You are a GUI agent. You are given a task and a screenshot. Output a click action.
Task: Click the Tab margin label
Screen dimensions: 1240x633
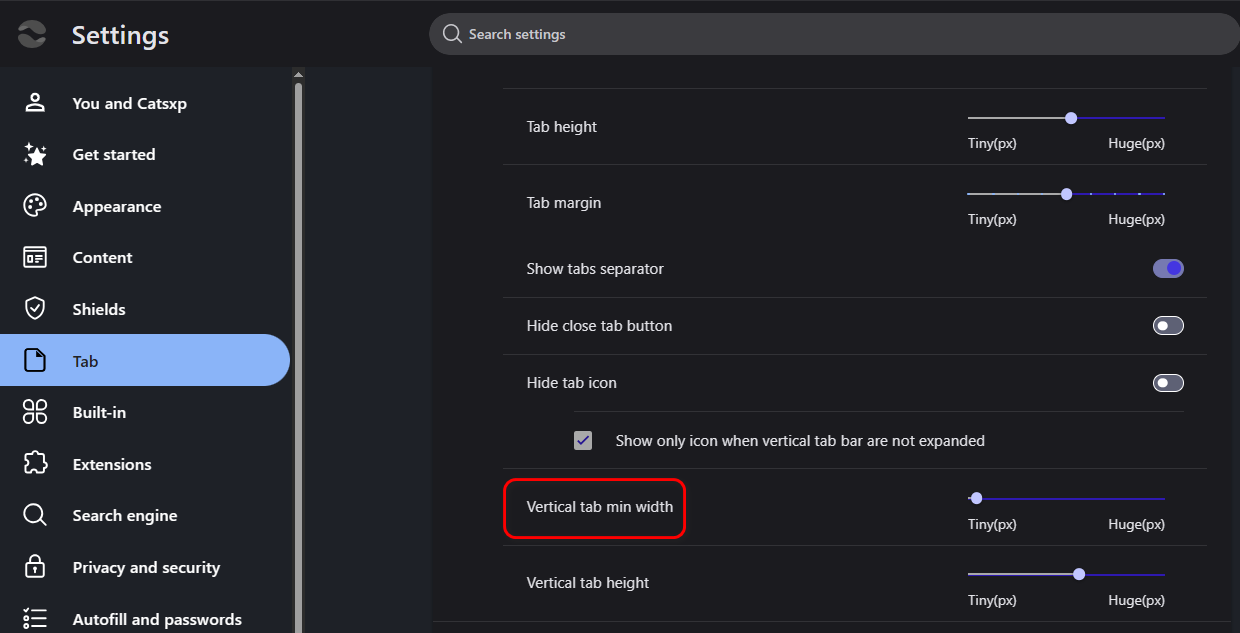click(564, 203)
